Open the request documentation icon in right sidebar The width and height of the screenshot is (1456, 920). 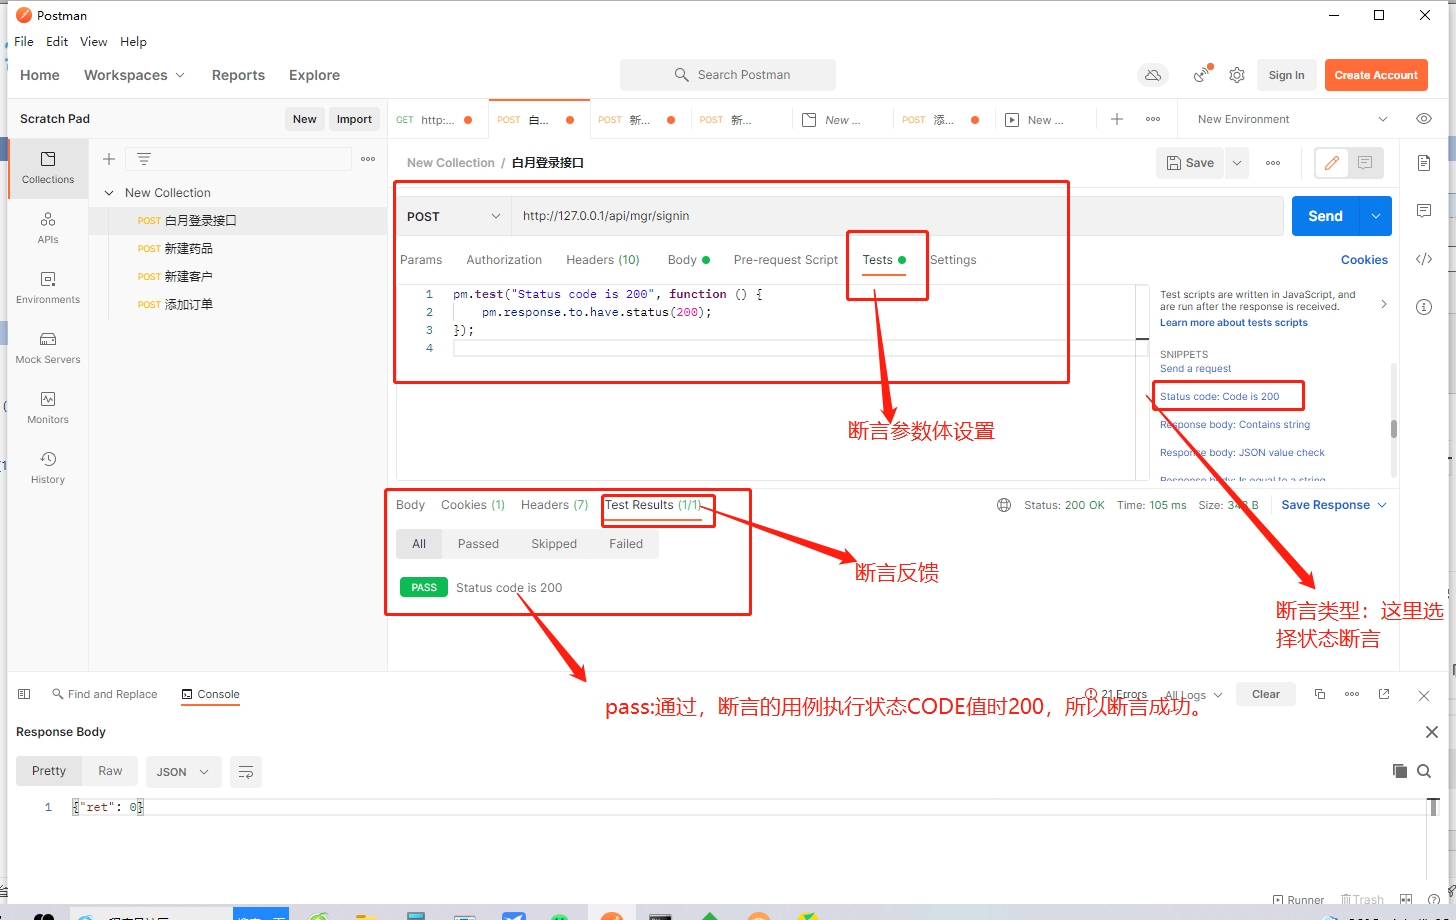[x=1424, y=163]
